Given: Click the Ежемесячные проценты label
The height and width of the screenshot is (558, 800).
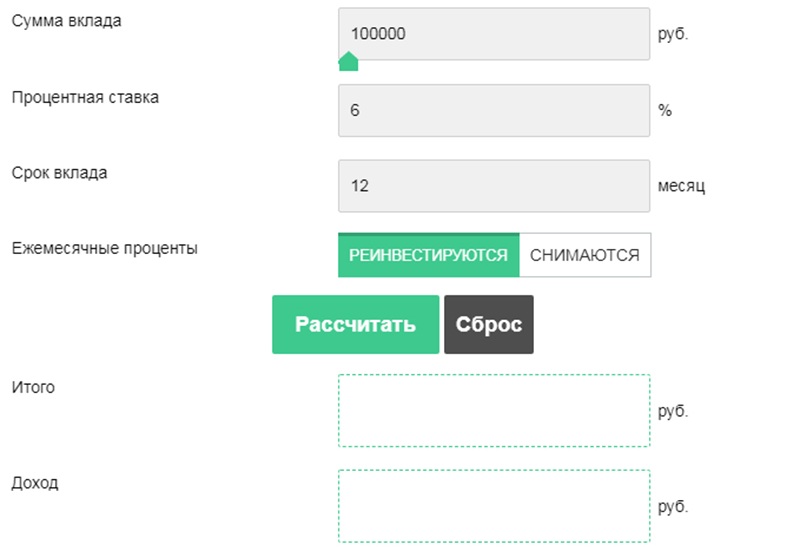Looking at the screenshot, I should [x=104, y=248].
